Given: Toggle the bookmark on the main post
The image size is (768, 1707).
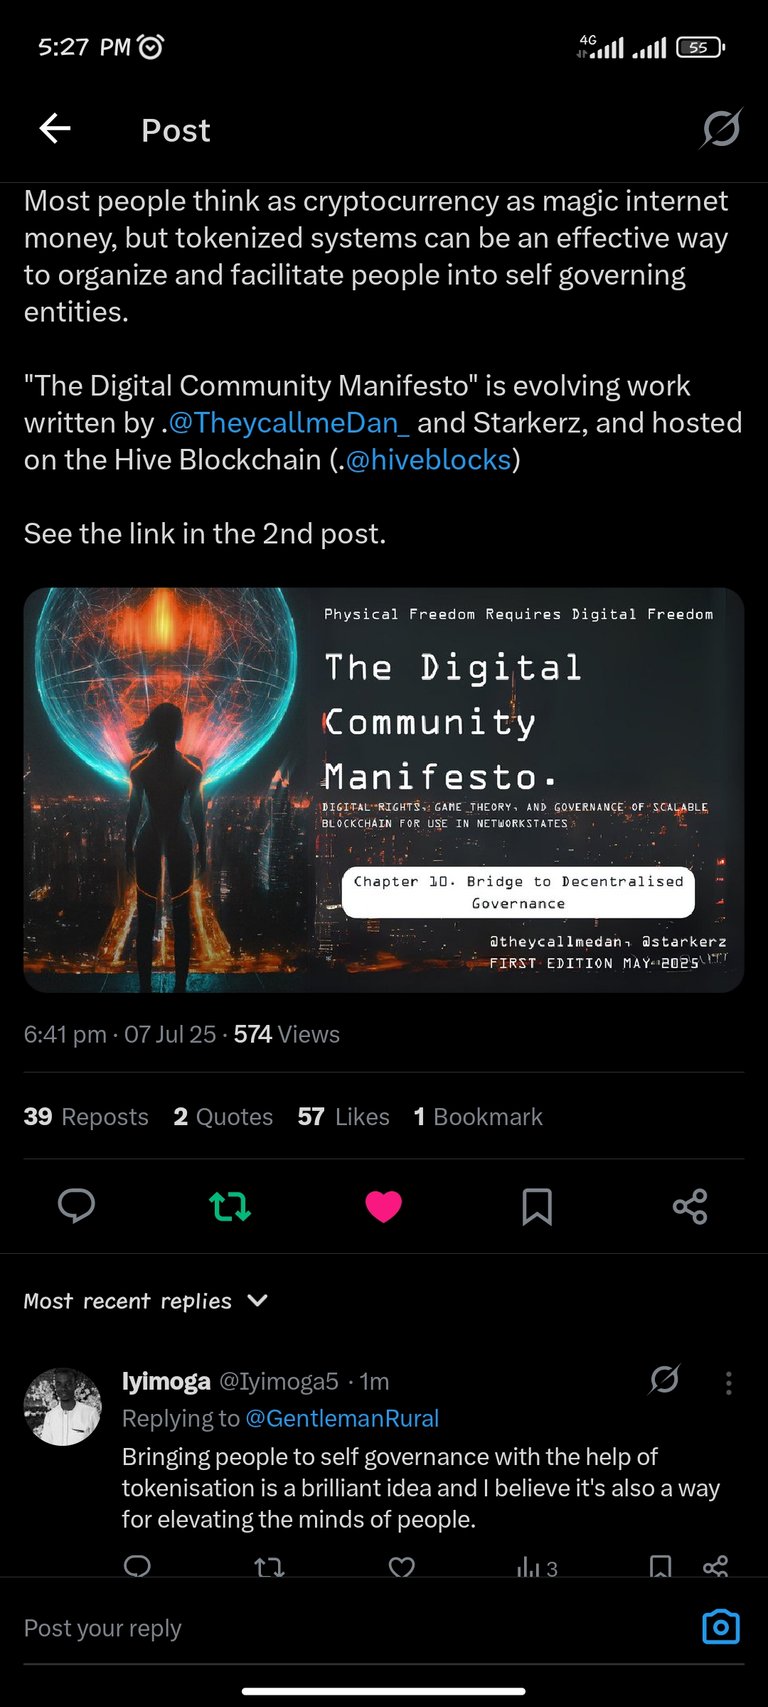Looking at the screenshot, I should click(x=537, y=1206).
